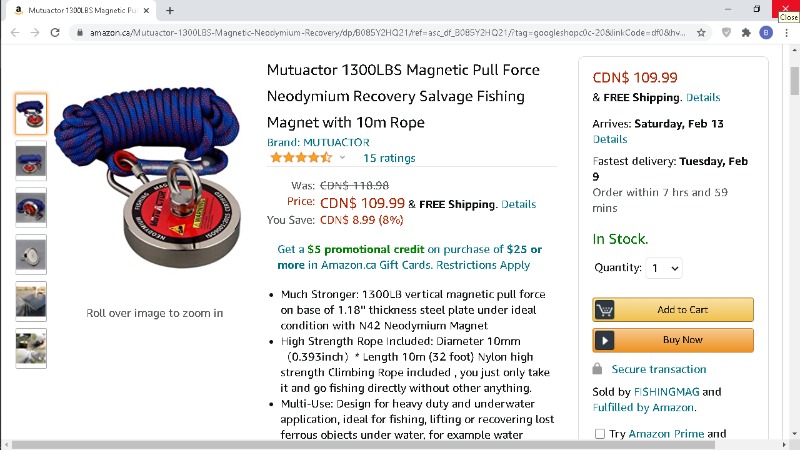This screenshot has height=450, width=800.
Task: Select the Mutuactor 1300LBS Magnetic tab
Action: (83, 10)
